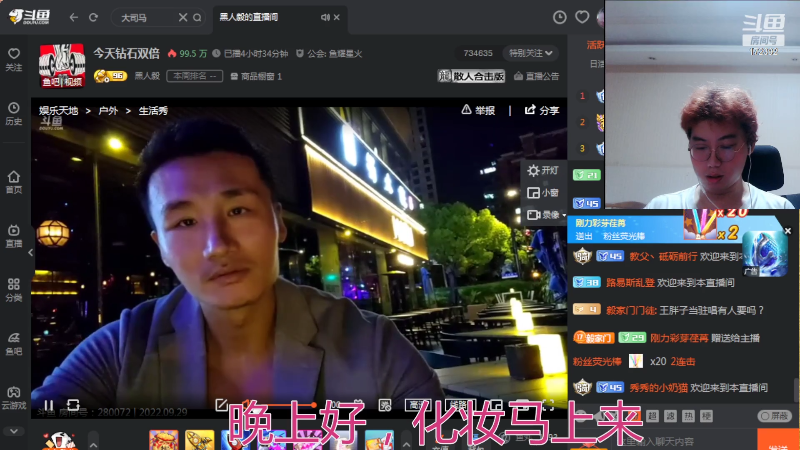Image resolution: width=800 pixels, height=450 pixels.
Task: Enter fullscreen with the corner-brackets icon
Action: coord(548,406)
